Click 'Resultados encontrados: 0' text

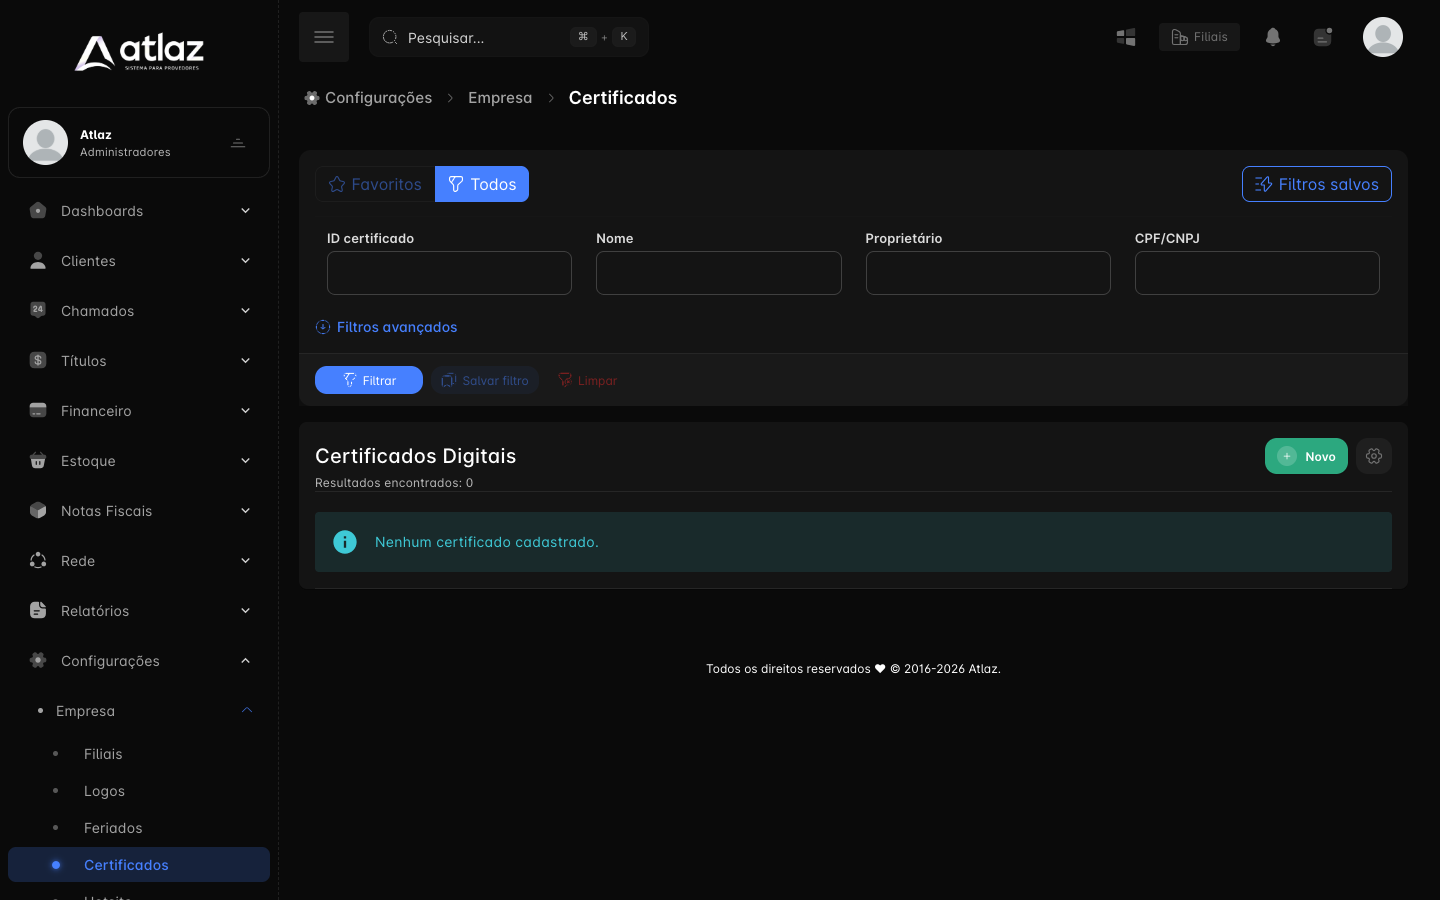pyautogui.click(x=394, y=483)
